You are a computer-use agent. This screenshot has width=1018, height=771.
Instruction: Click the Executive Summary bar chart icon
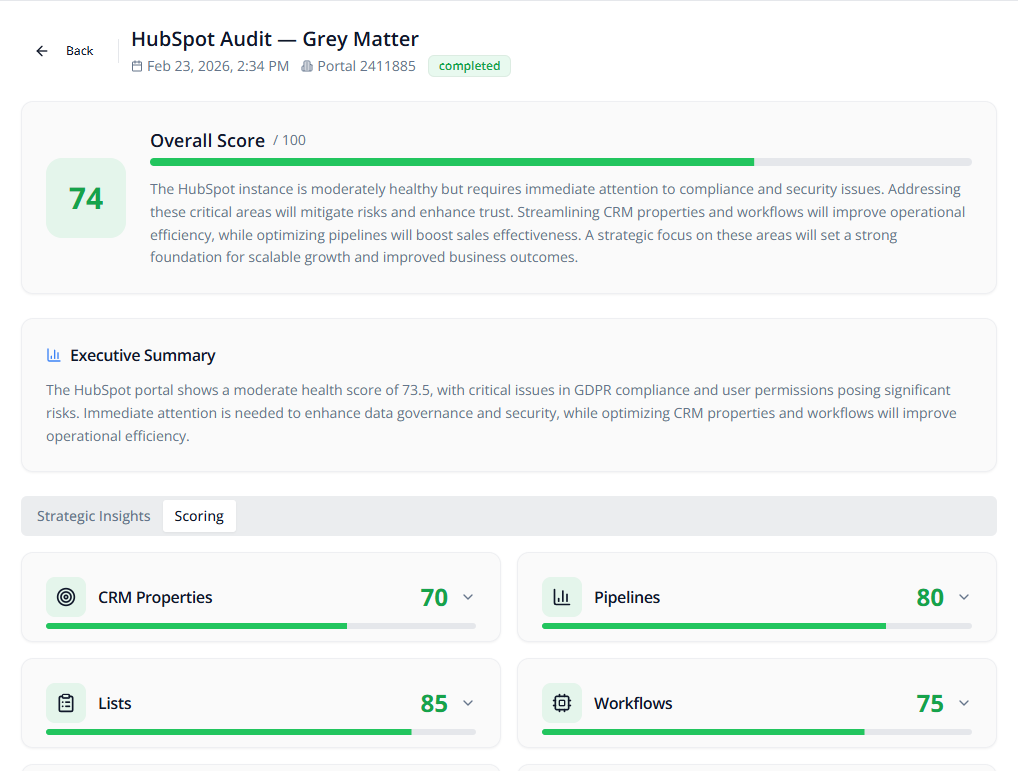pyautogui.click(x=54, y=356)
